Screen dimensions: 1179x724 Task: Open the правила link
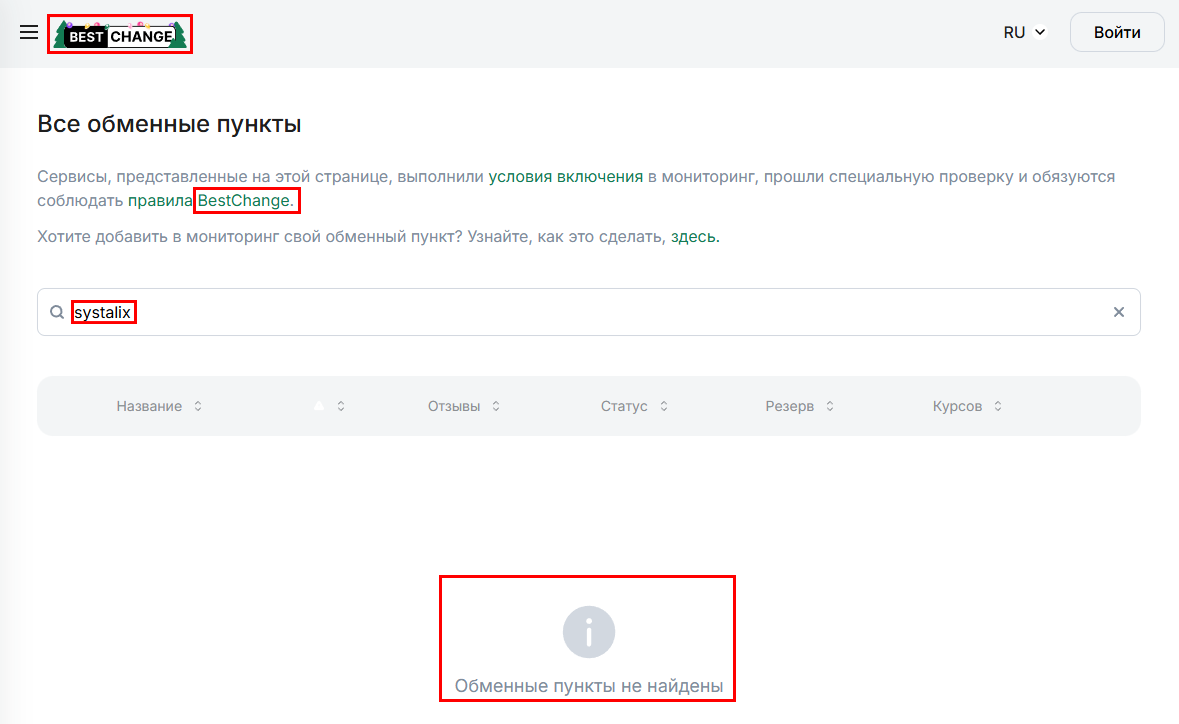(160, 200)
